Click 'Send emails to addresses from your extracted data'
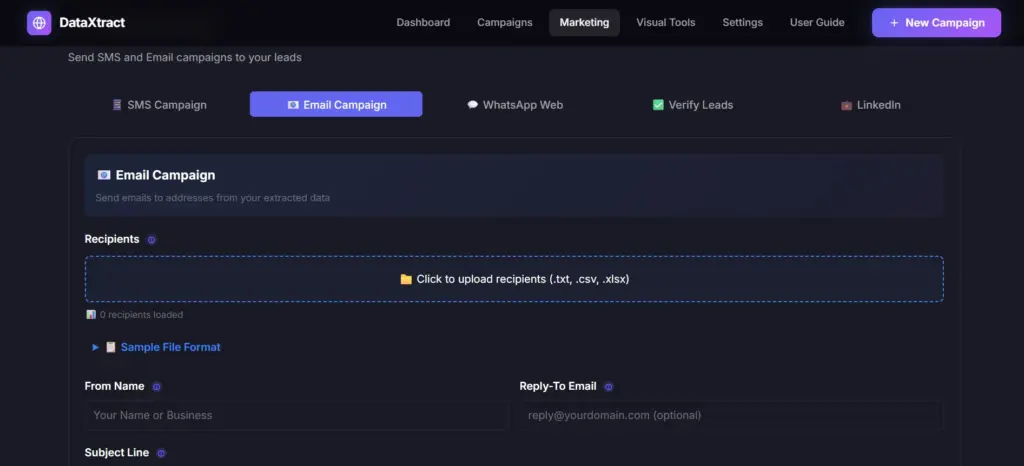This screenshot has width=1024, height=466. pyautogui.click(x=213, y=198)
